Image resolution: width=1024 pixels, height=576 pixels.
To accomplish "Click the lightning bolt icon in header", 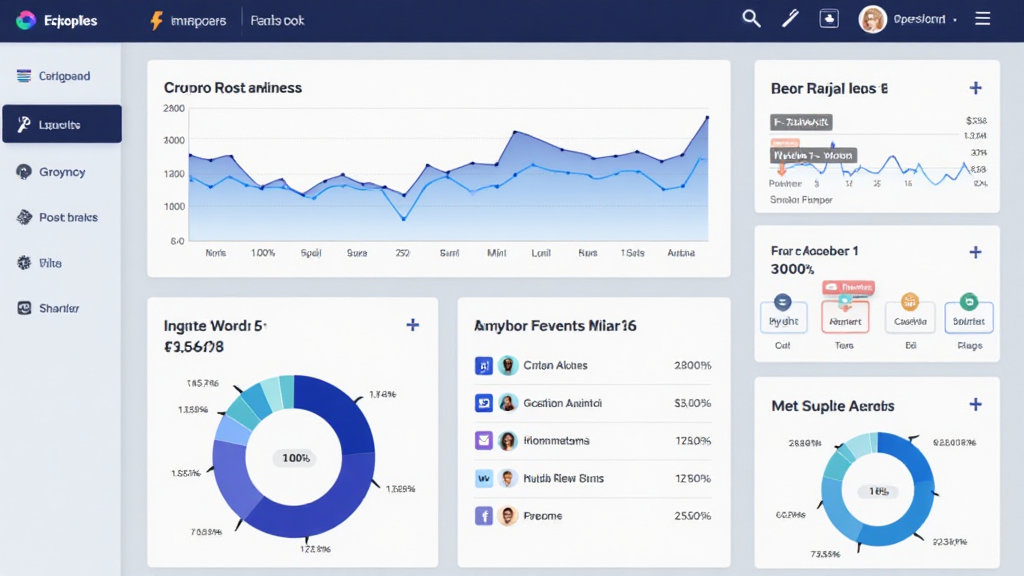I will click(156, 20).
